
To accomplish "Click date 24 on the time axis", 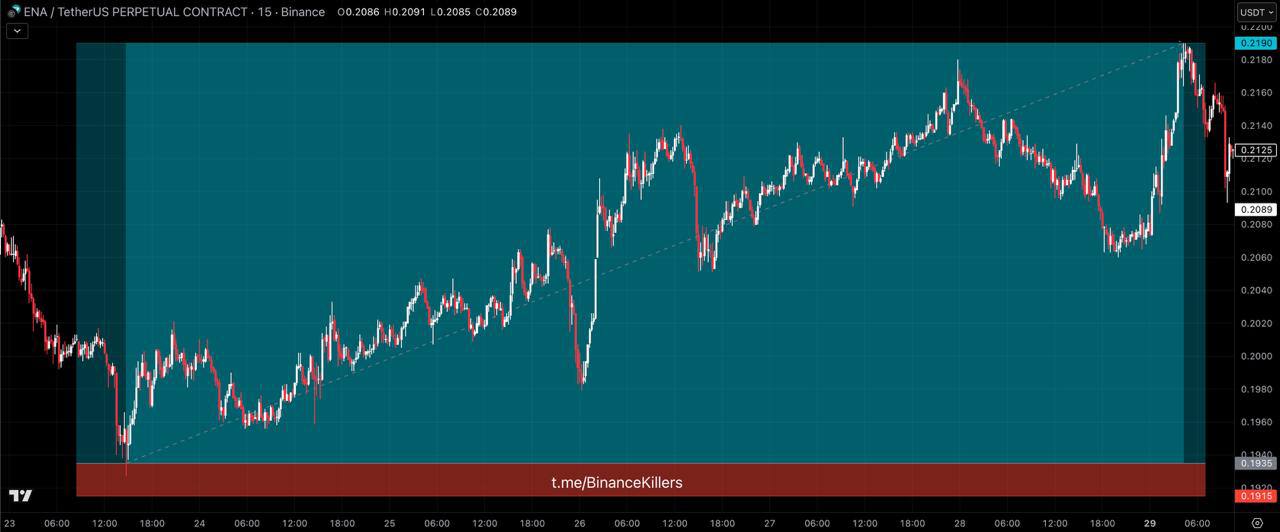I will click(x=199, y=523).
